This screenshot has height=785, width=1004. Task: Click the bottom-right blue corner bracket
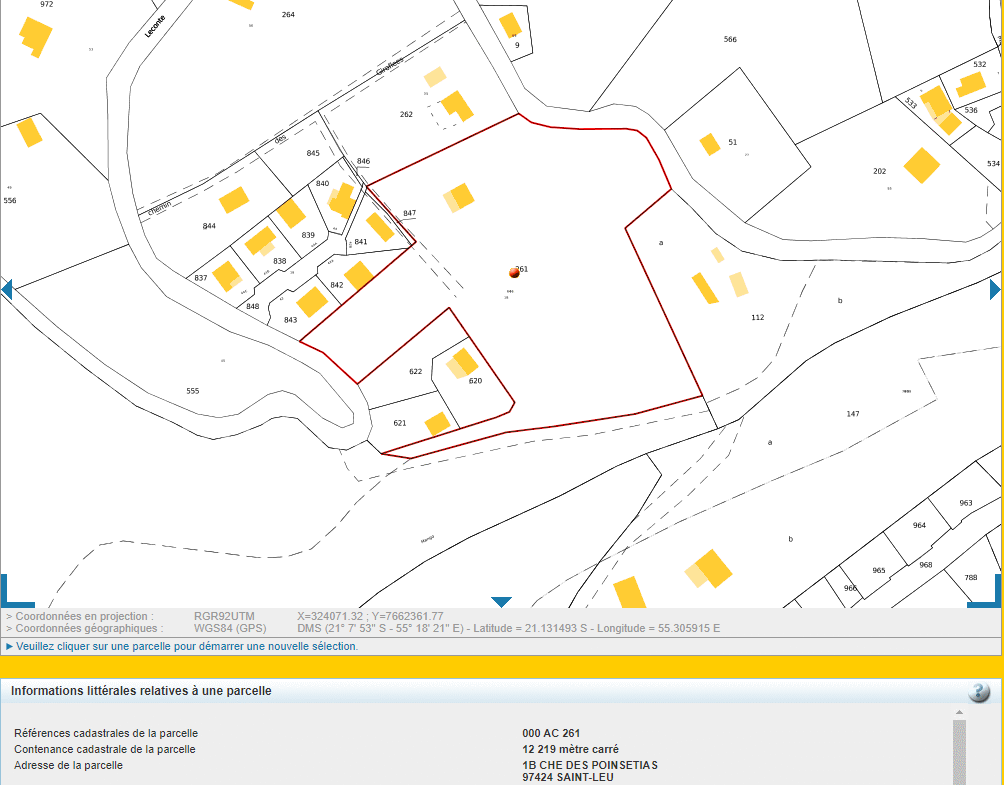(x=986, y=594)
